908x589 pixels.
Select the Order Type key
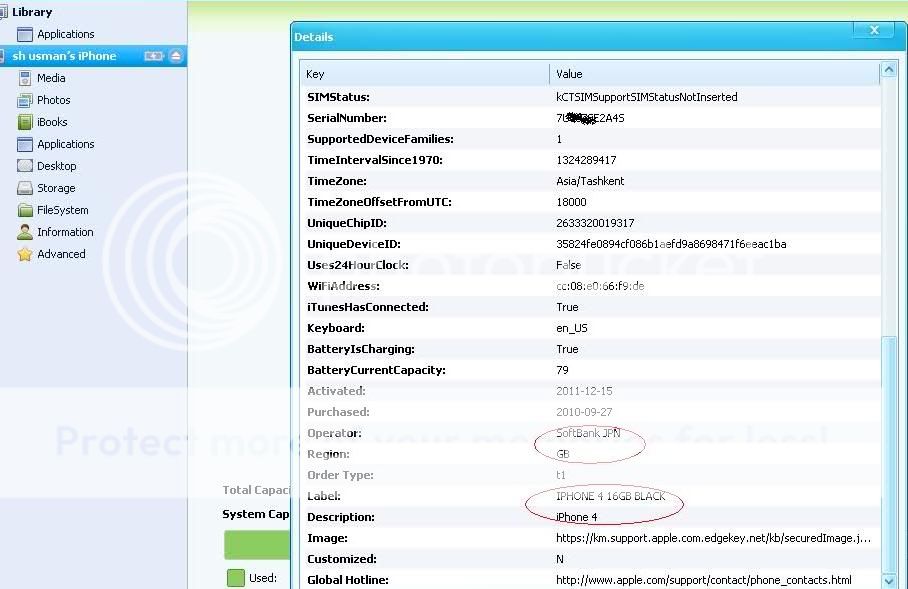[x=340, y=475]
